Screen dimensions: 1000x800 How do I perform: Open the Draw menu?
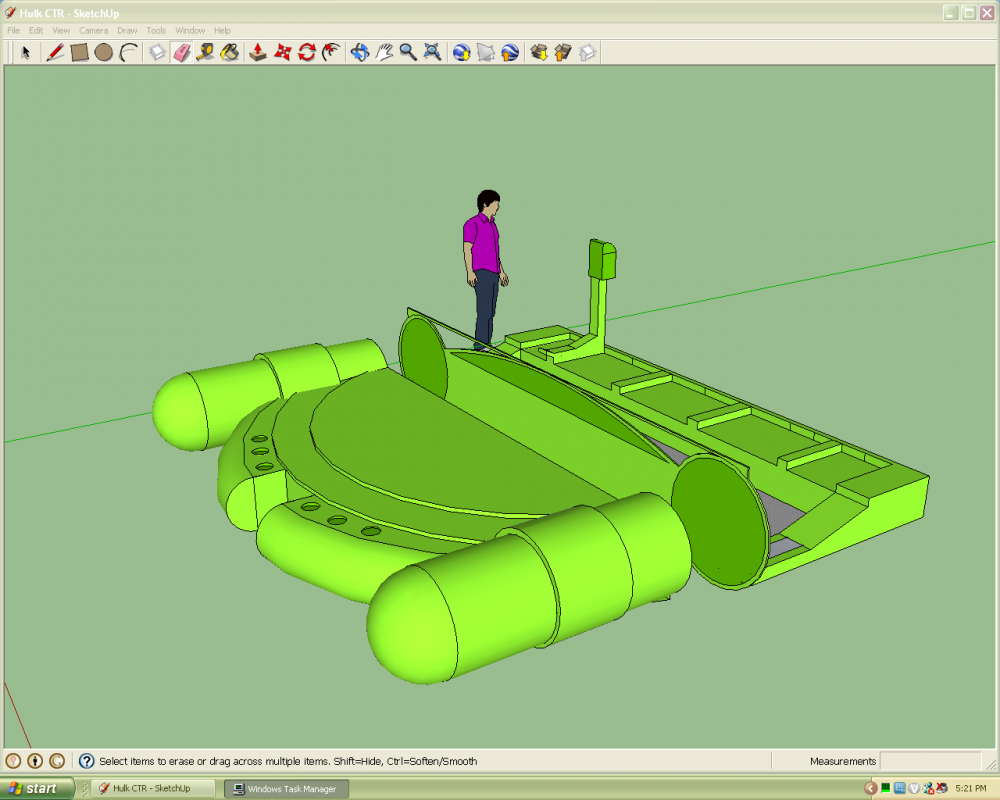(x=127, y=31)
